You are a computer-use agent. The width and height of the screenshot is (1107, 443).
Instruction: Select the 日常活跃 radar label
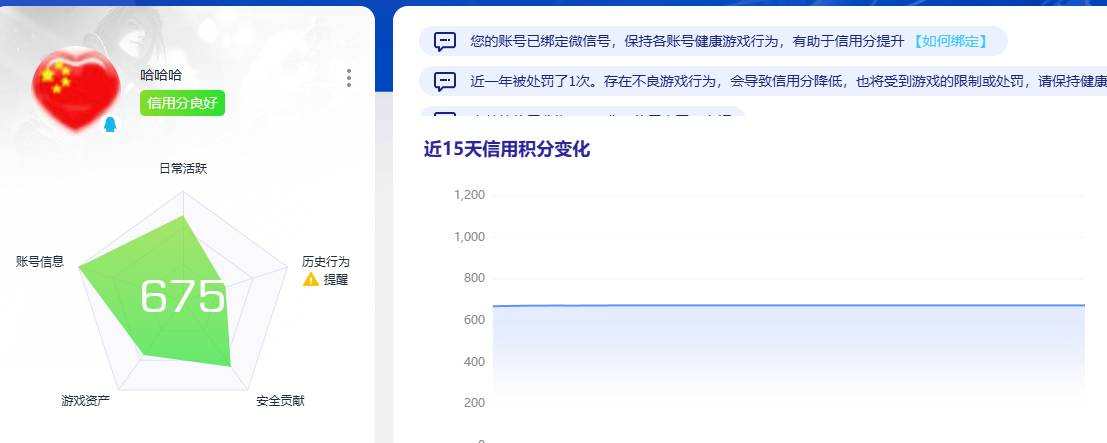pyautogui.click(x=184, y=168)
